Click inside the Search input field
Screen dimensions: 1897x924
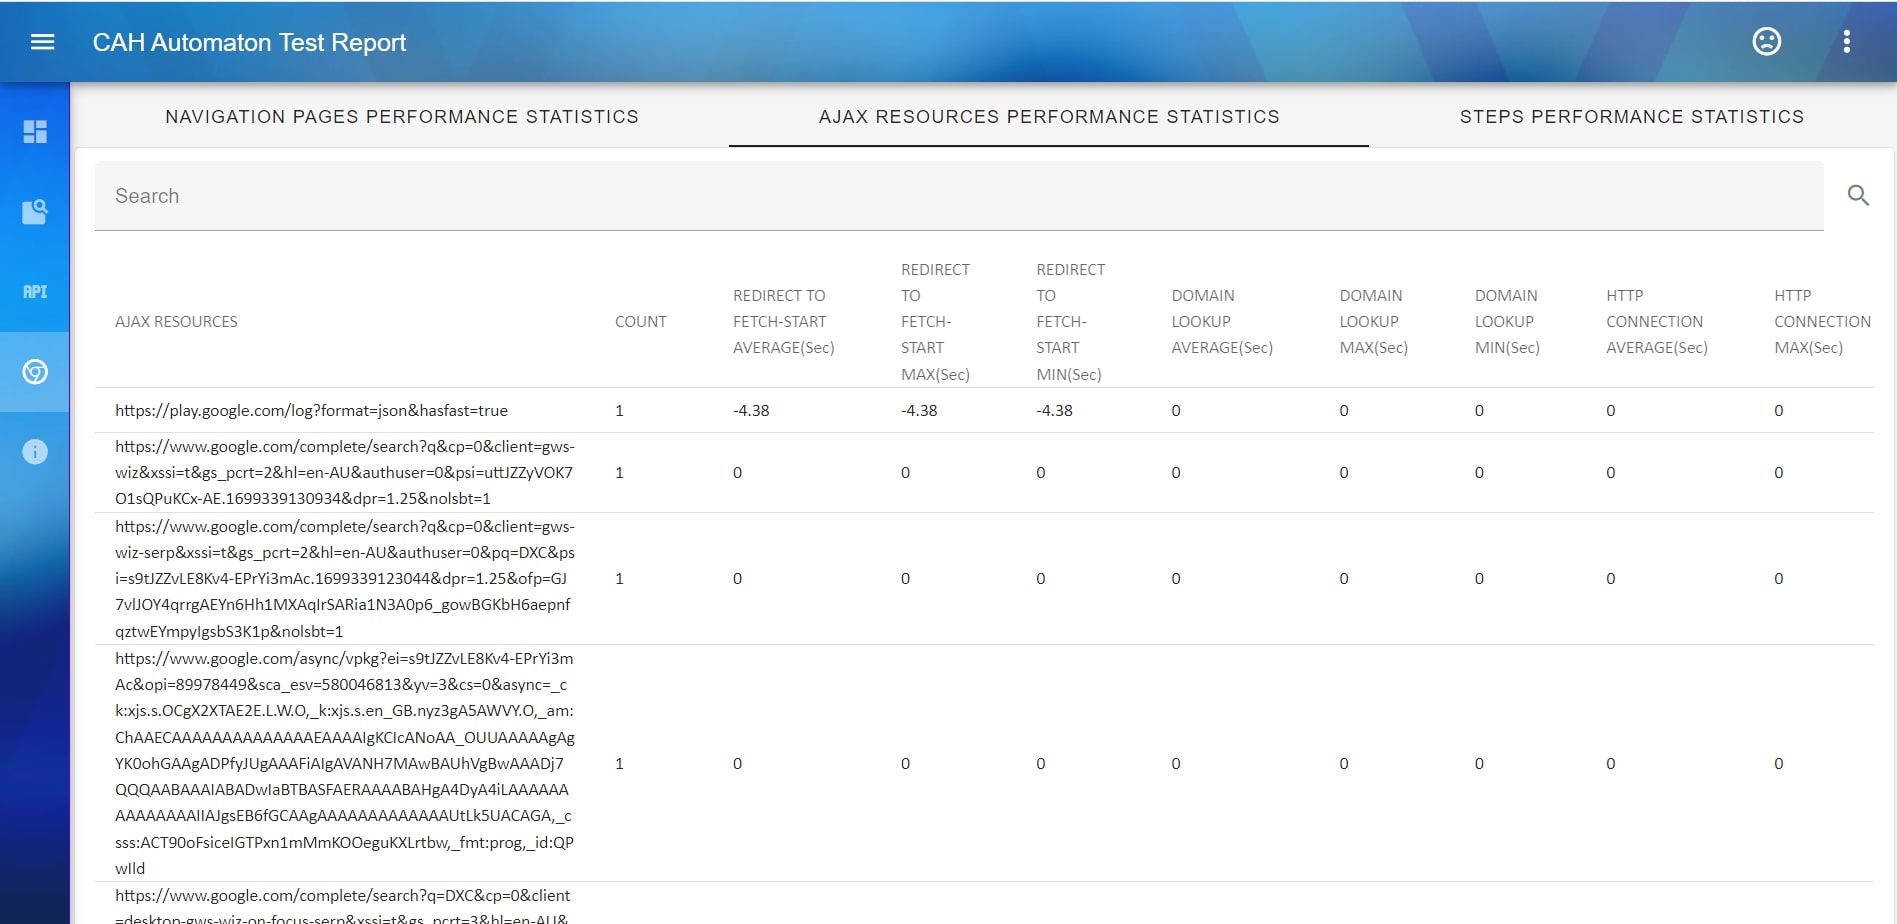point(600,195)
